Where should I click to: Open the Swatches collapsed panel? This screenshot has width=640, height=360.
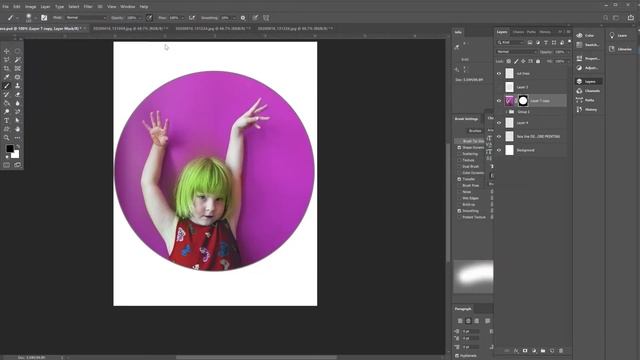[x=589, y=45]
